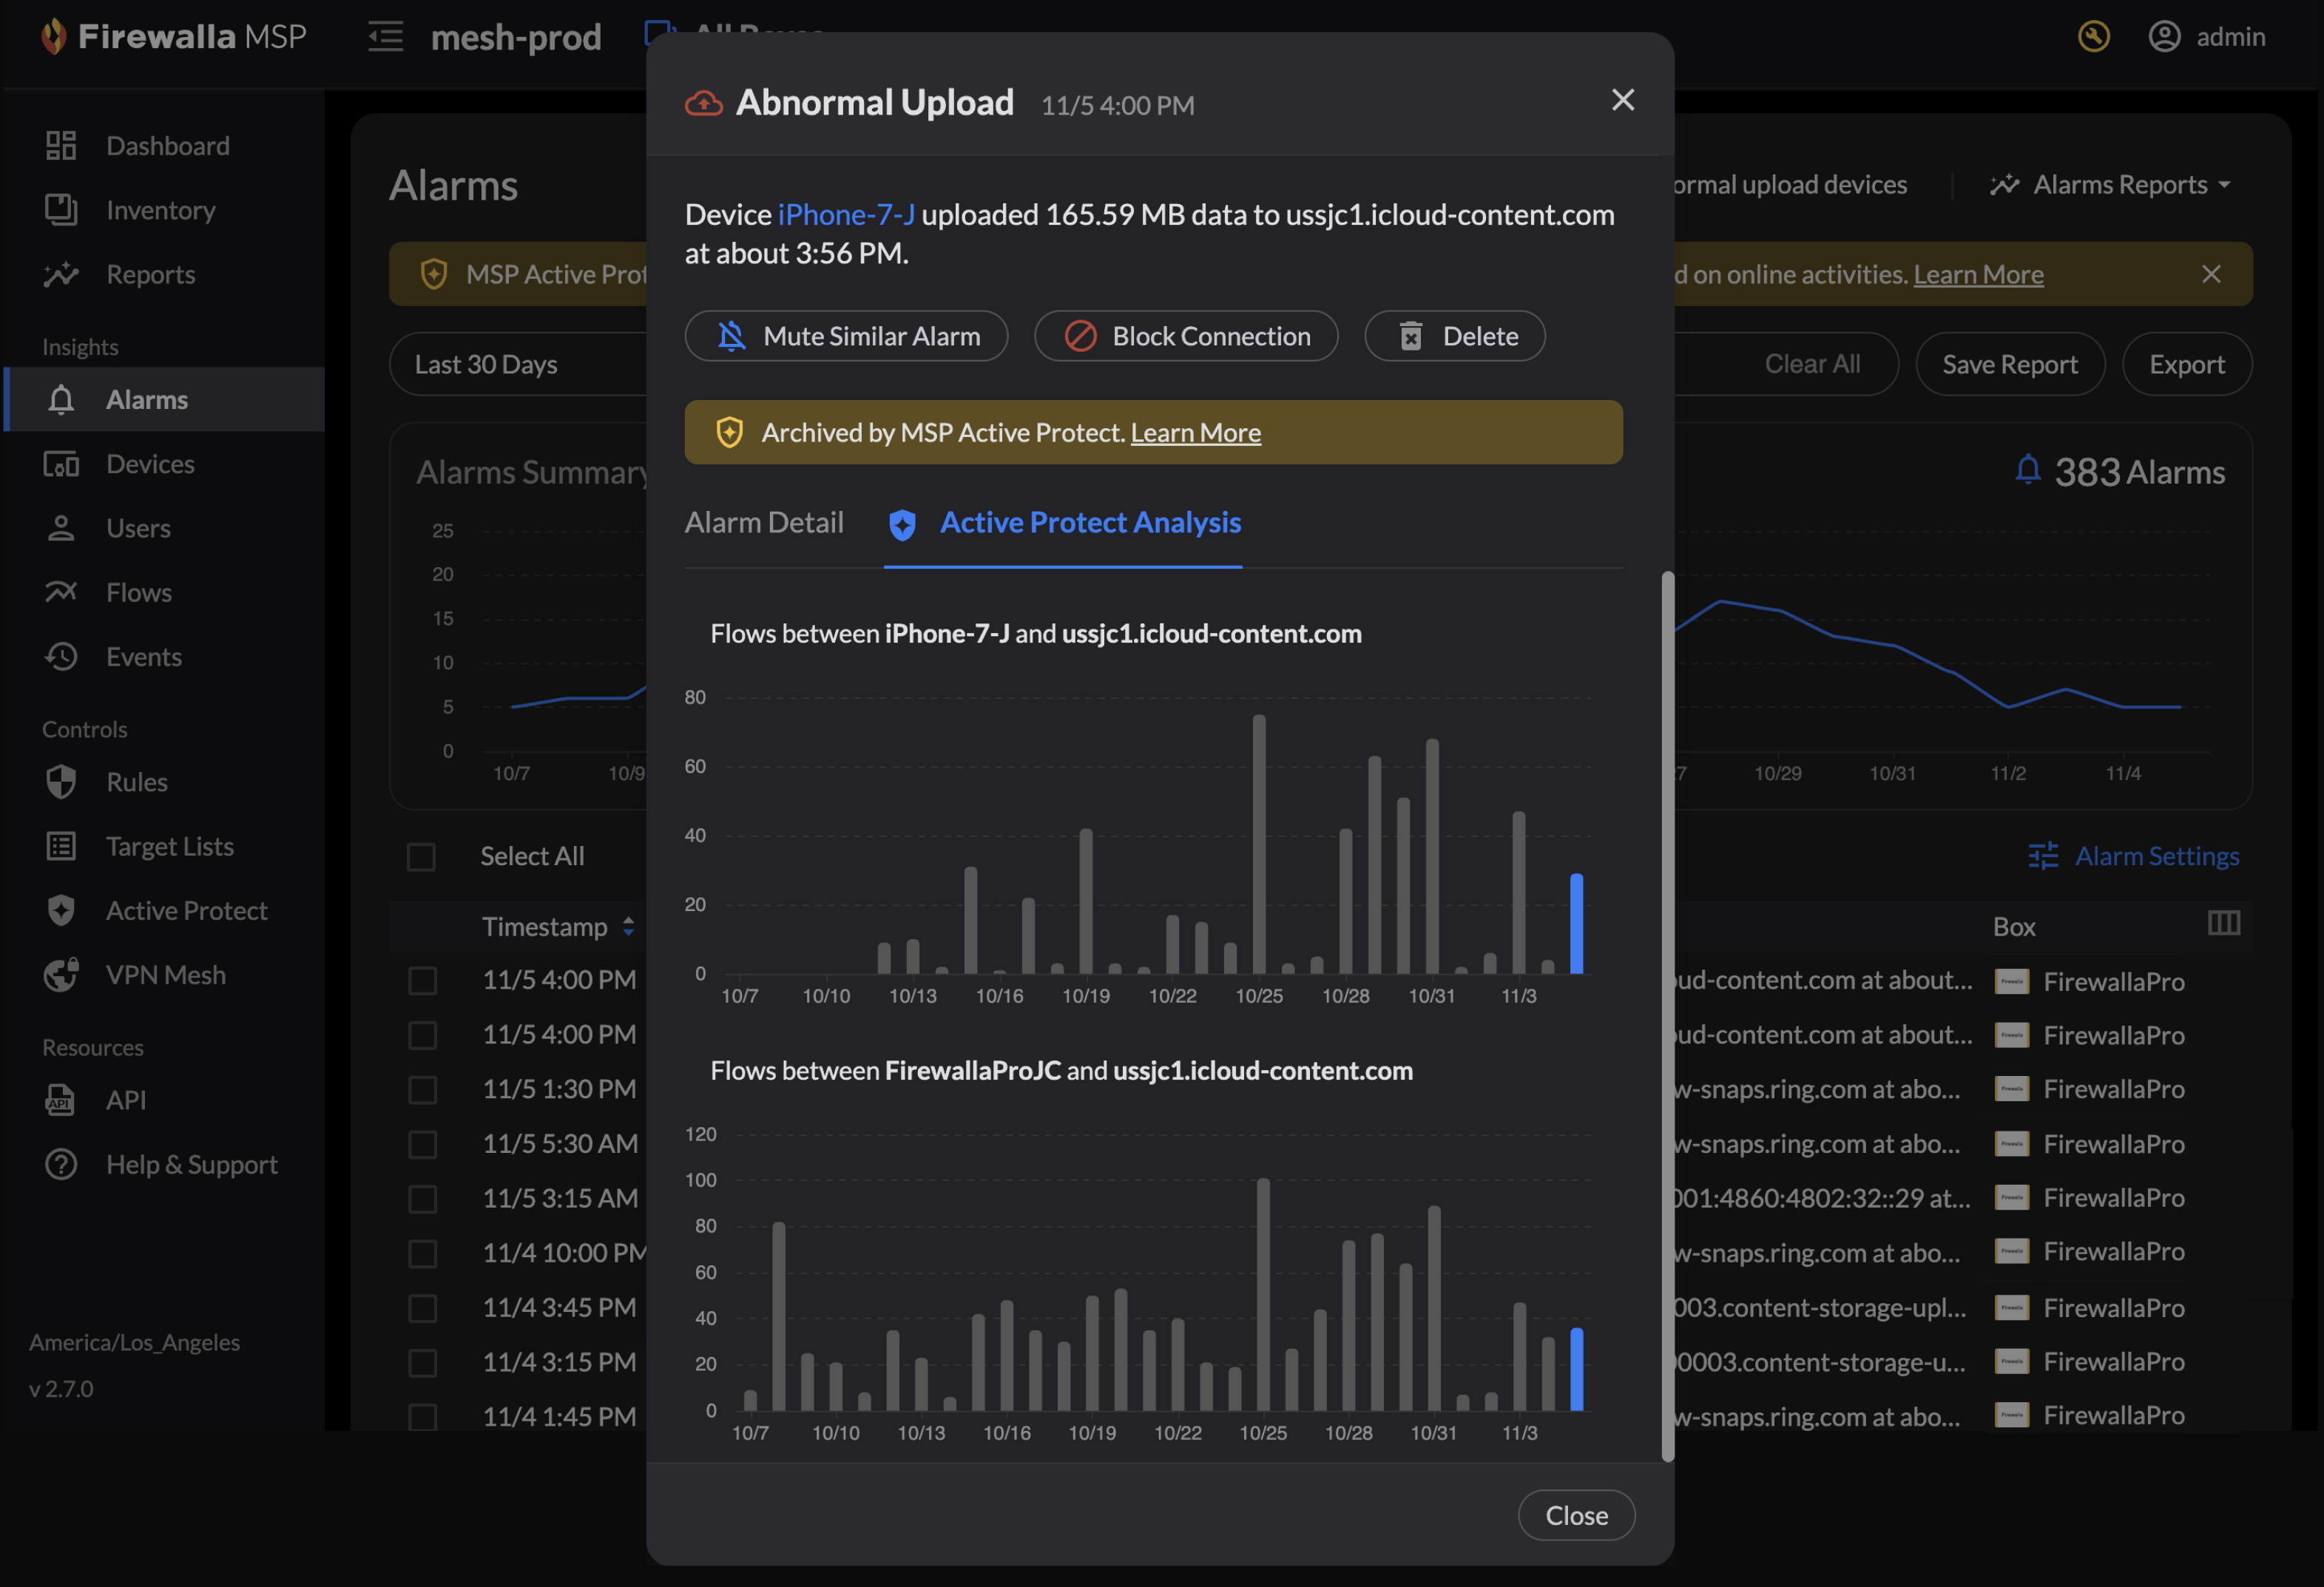Select the Active Protect Analysis tab

(1063, 523)
